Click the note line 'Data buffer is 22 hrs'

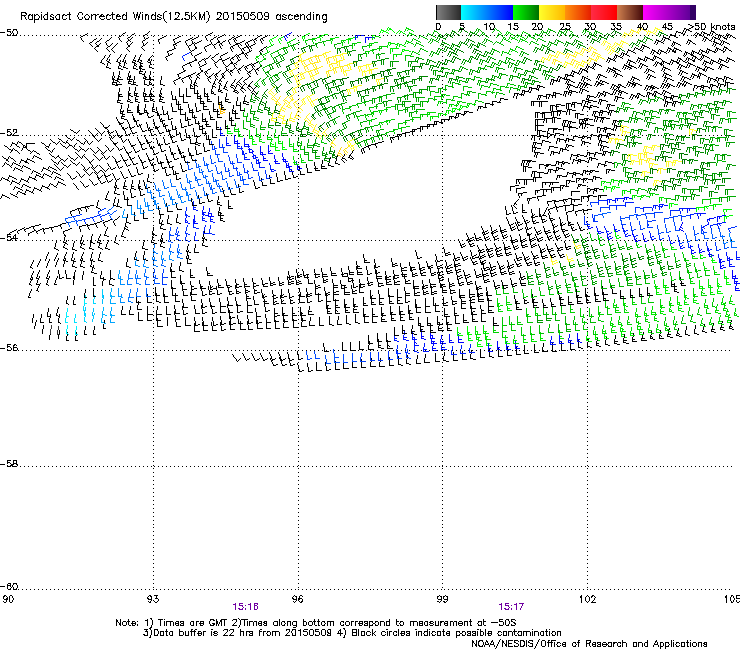(352, 633)
